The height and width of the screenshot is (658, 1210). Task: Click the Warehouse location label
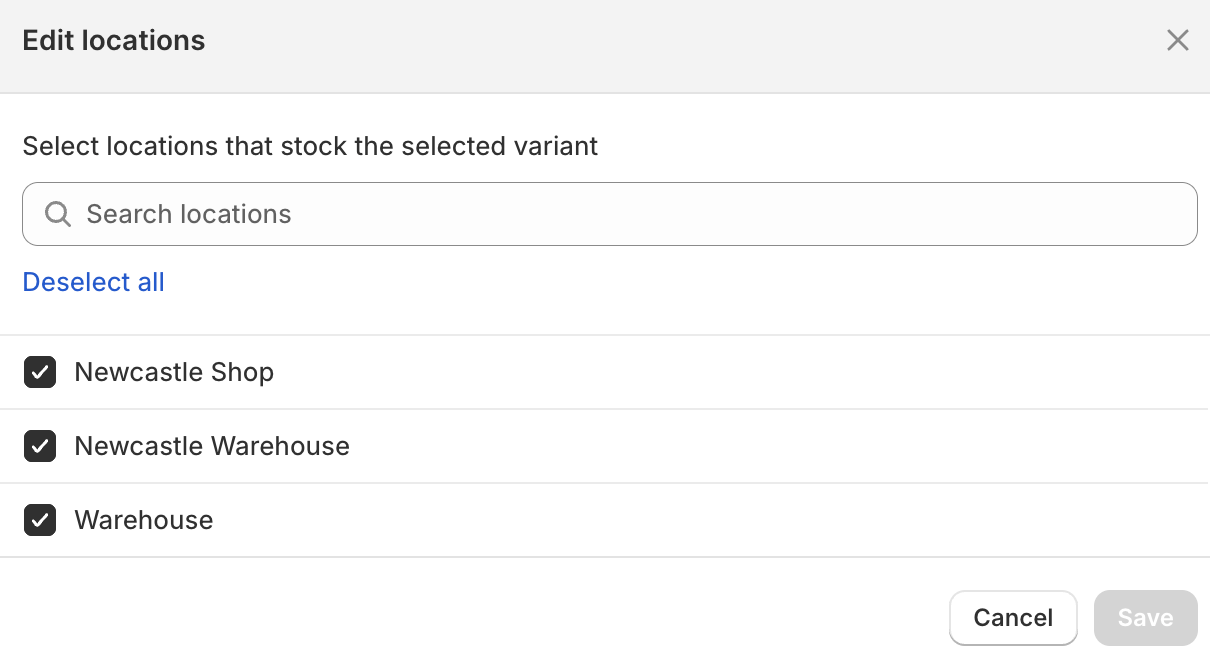144,520
